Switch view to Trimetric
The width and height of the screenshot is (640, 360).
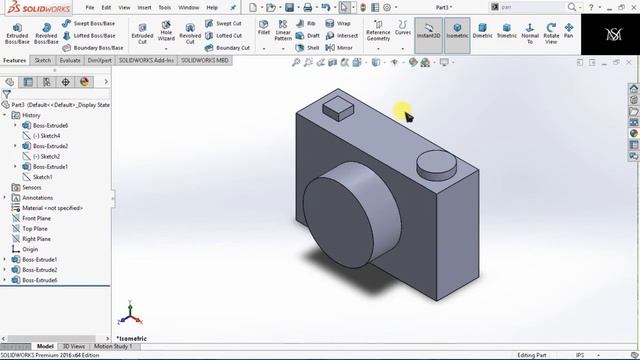coord(507,30)
